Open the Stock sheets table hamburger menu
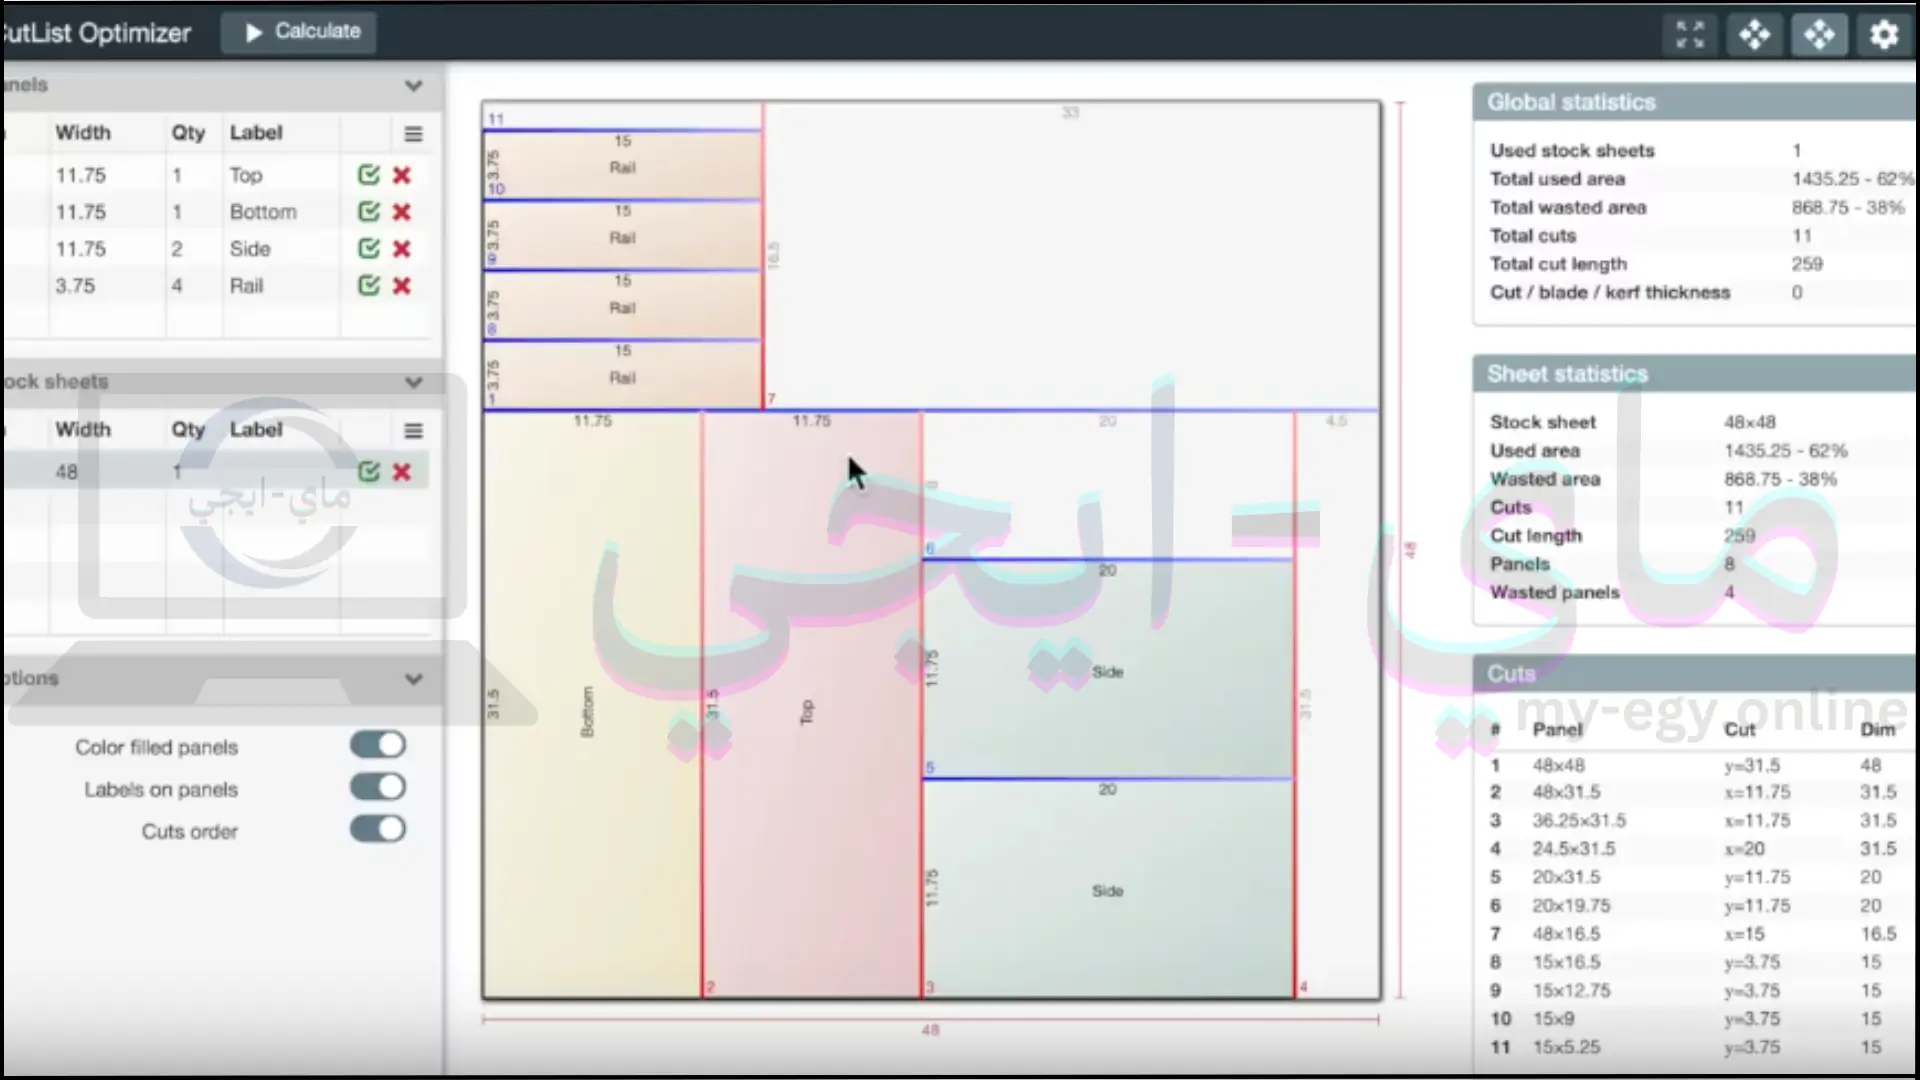1920x1080 pixels. (413, 431)
